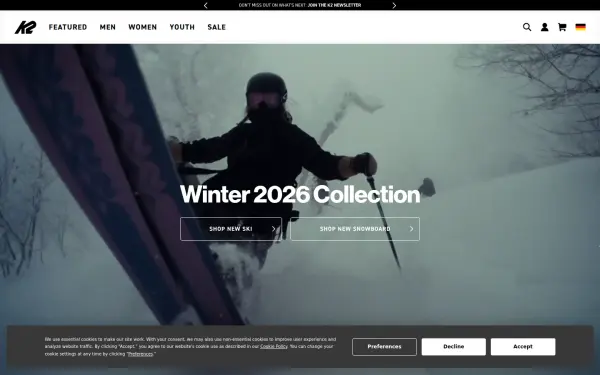The width and height of the screenshot is (600, 375).
Task: Click the K2 logo
Action: coord(26,27)
